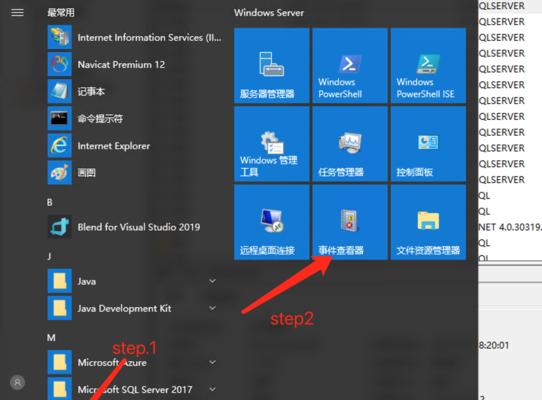The width and height of the screenshot is (542, 400).
Task: Launch 命令提示符 command prompt
Action: (135, 119)
